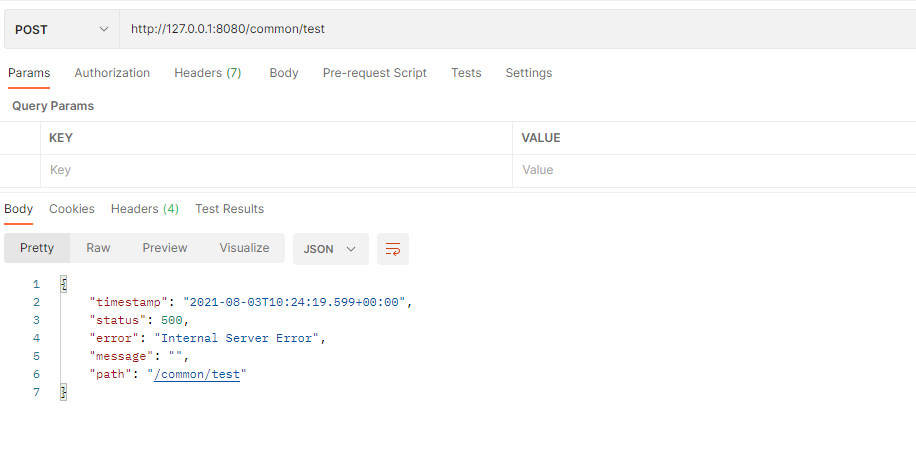Select the Tests tab
Image resolution: width=916 pixels, height=472 pixels.
[466, 73]
